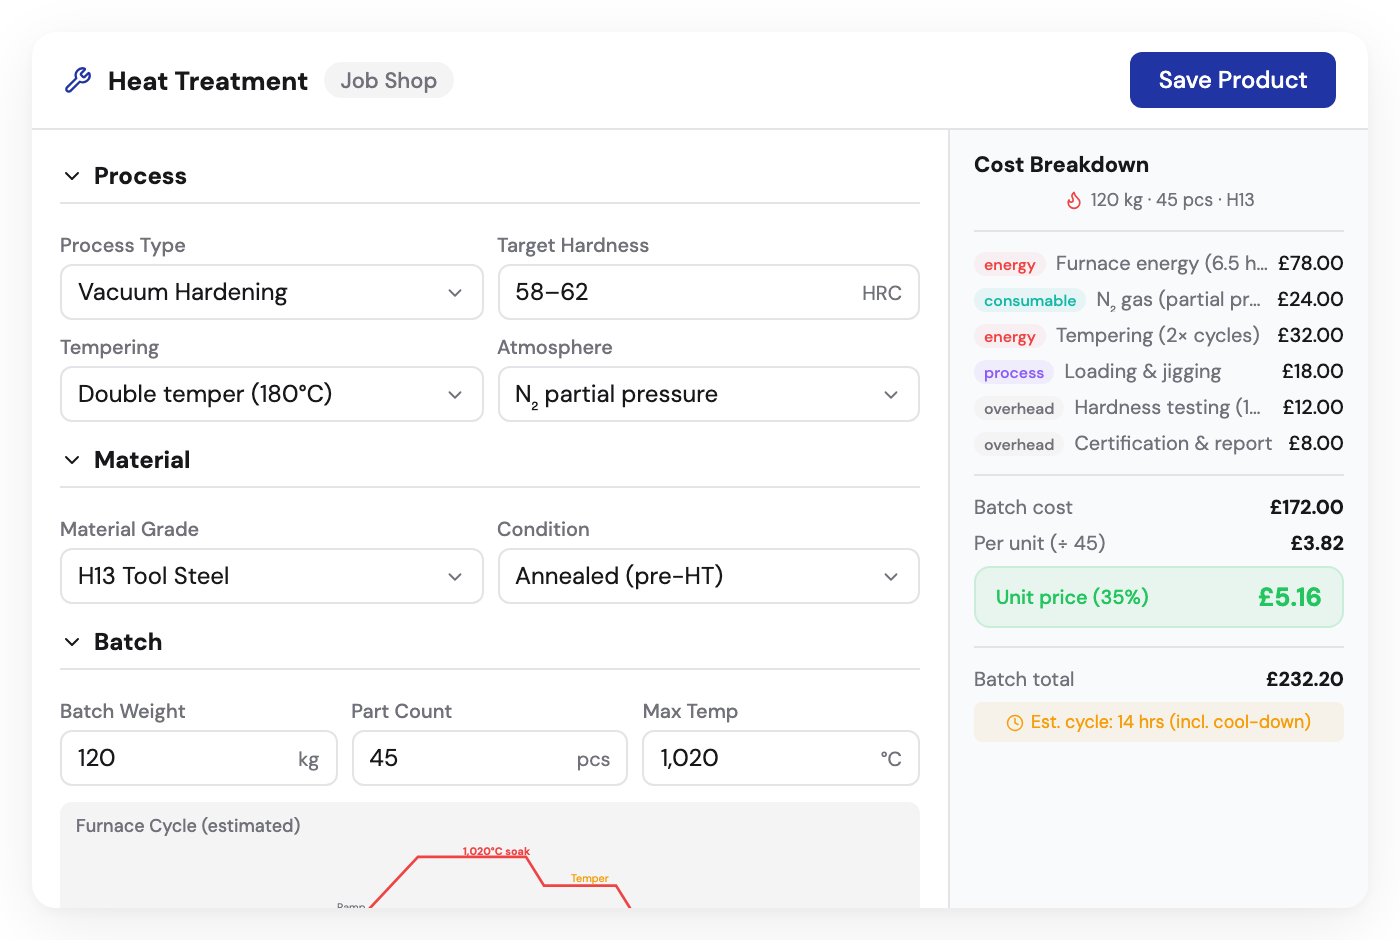Collapse the Material section
Viewport: 1400px width, 940px height.
click(x=71, y=459)
